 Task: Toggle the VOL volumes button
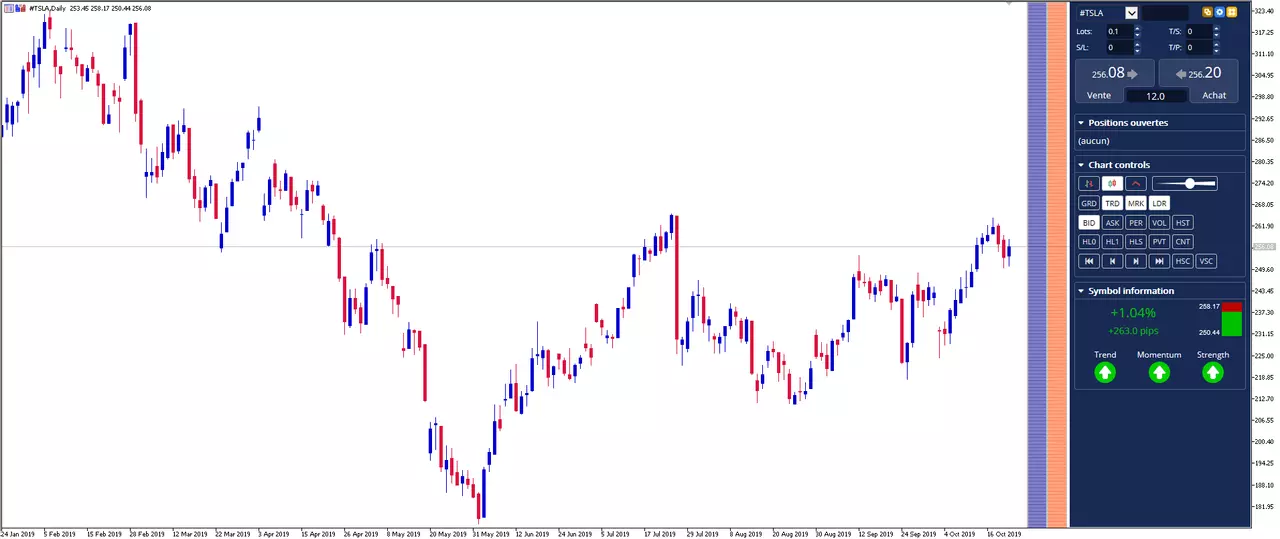[1159, 223]
